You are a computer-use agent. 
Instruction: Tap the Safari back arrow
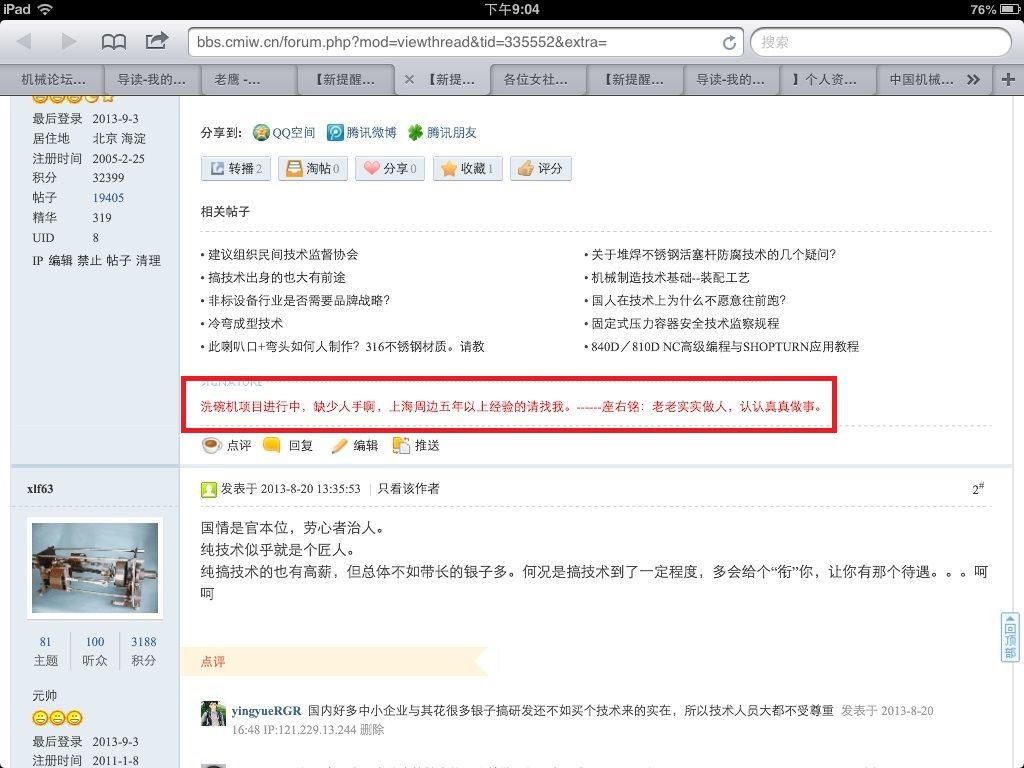click(25, 42)
